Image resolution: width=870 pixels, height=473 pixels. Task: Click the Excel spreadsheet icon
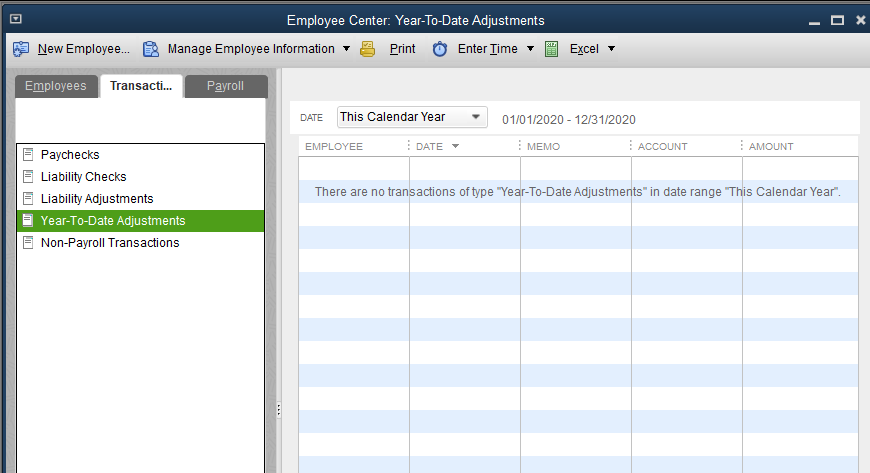click(x=552, y=49)
